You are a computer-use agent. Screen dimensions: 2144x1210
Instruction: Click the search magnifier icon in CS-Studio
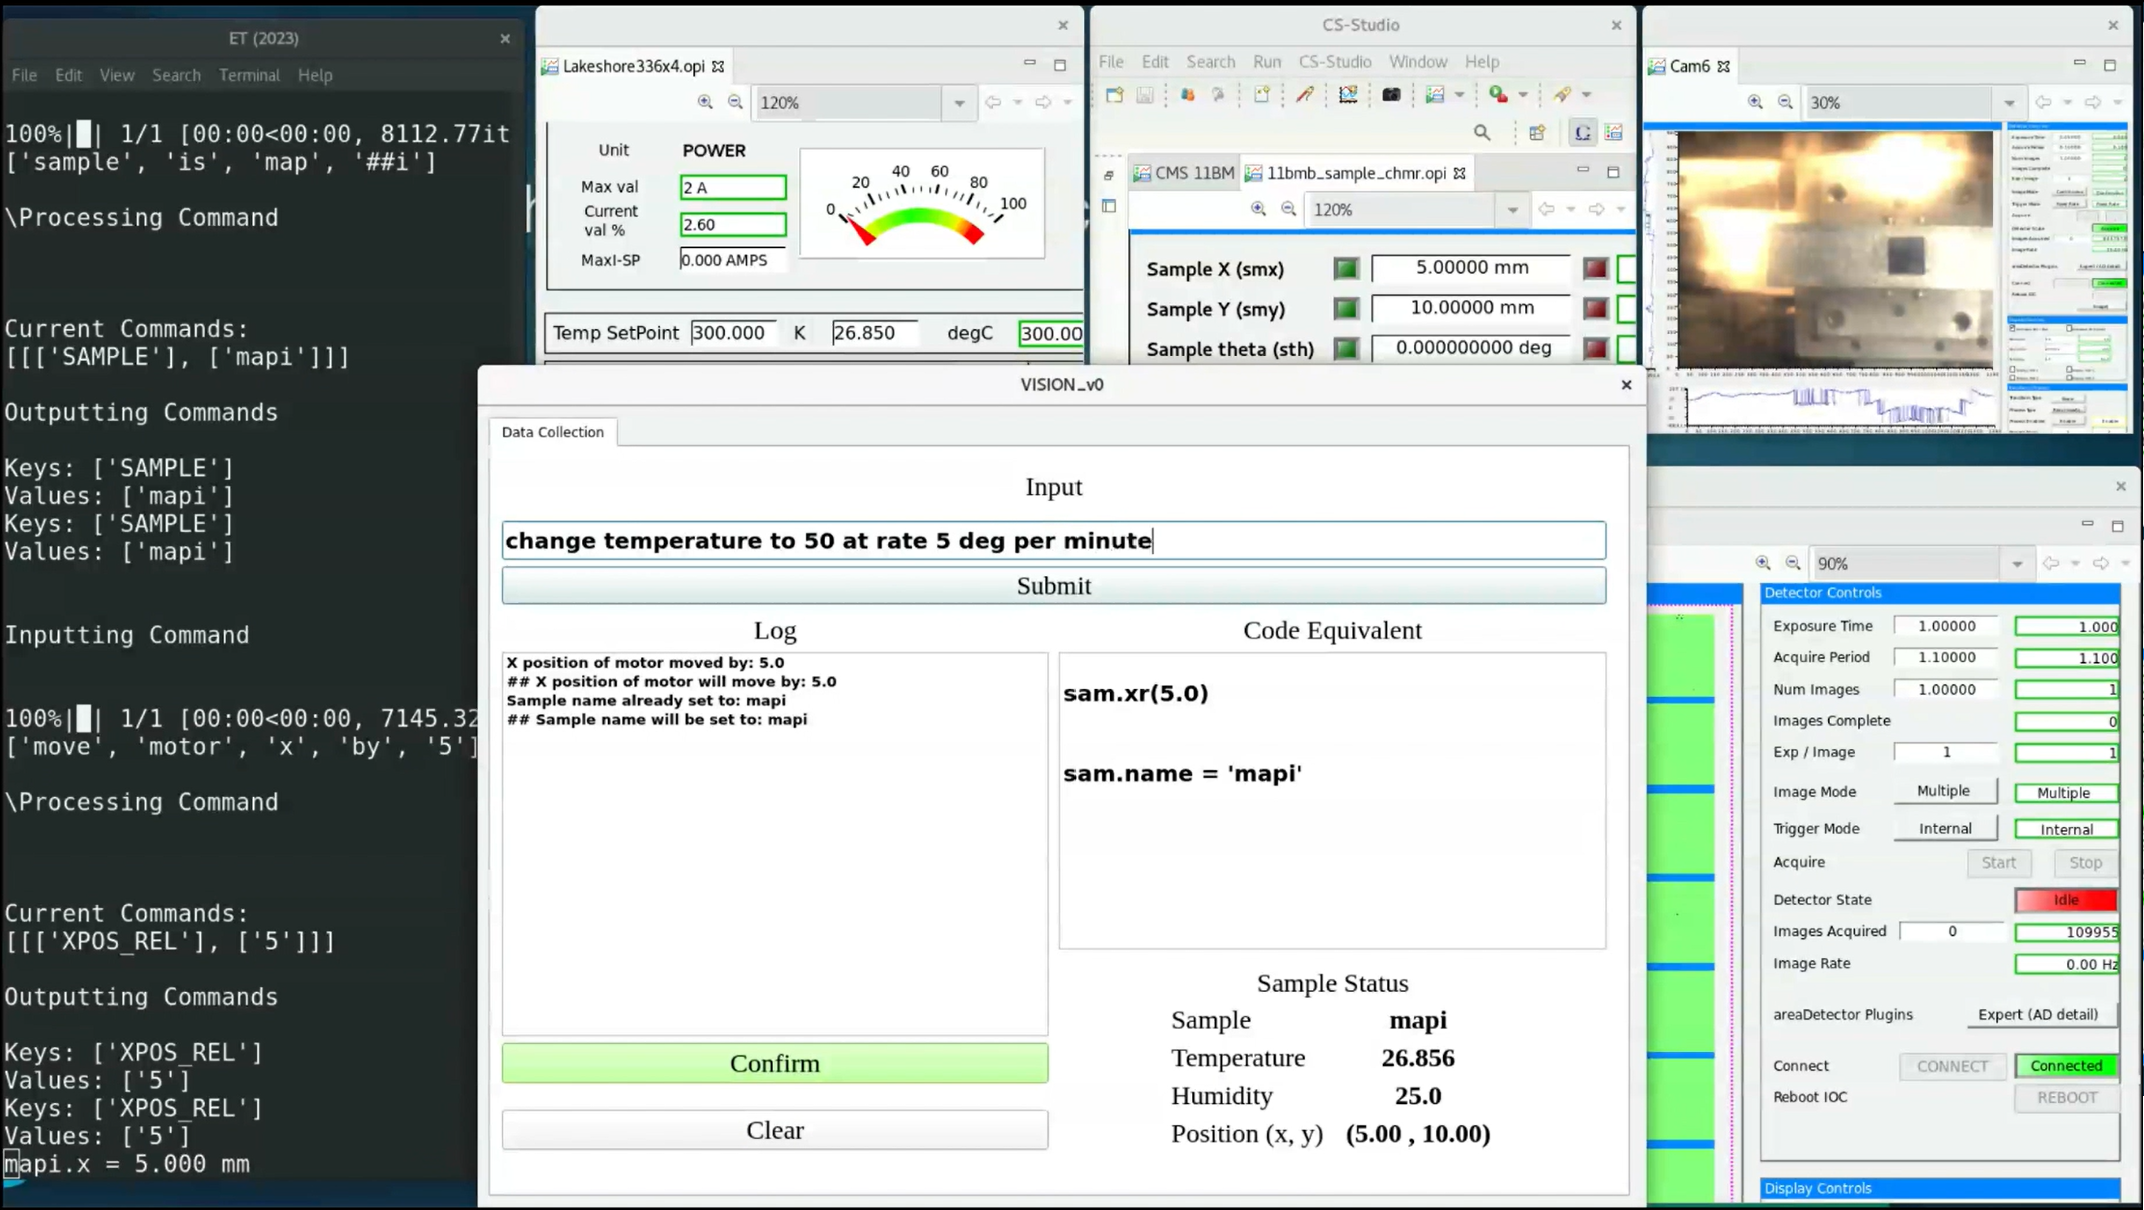tap(1482, 133)
